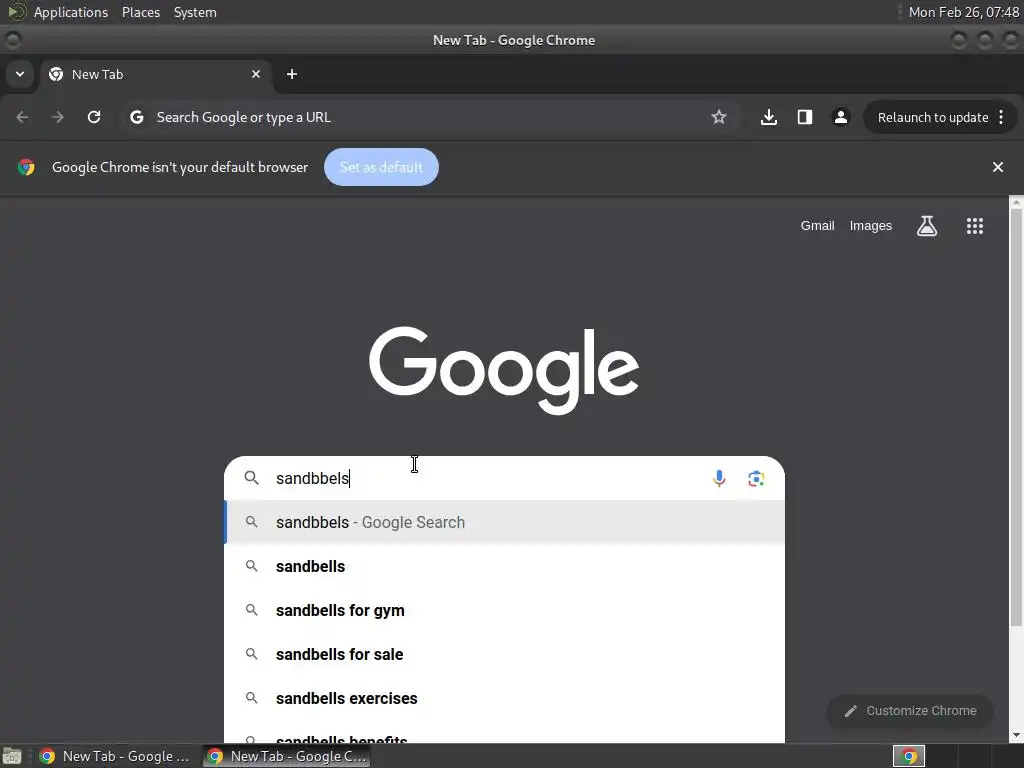This screenshot has height=768, width=1024.
Task: Click show desktop icon in taskbar
Action: [12, 756]
